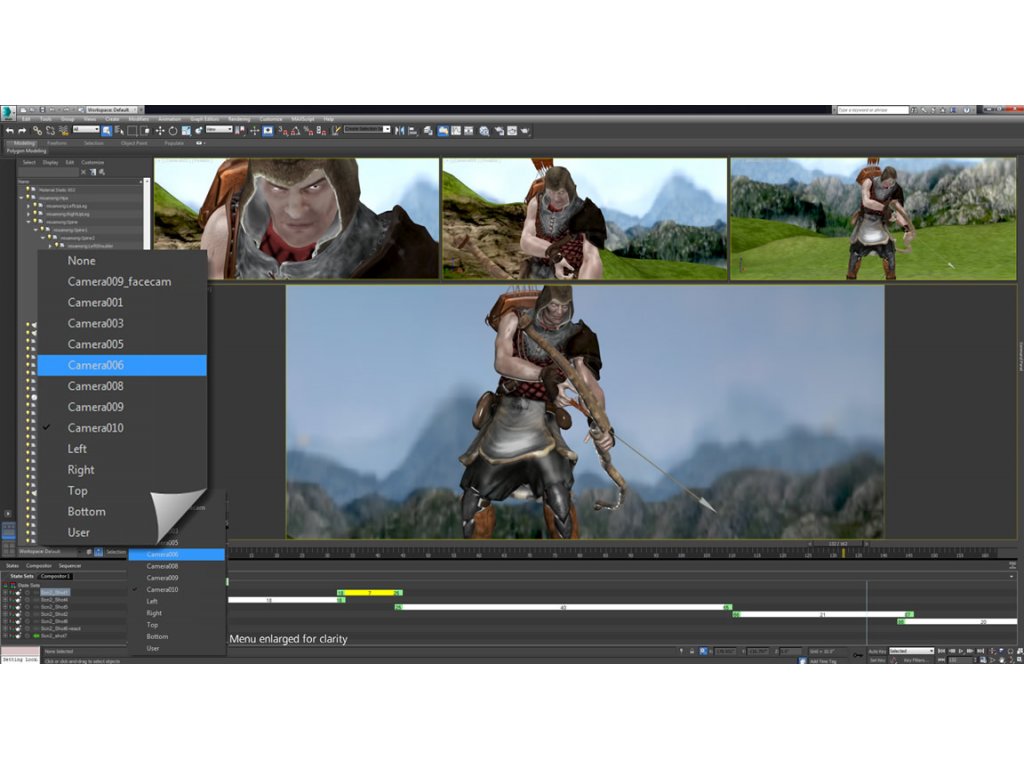Toggle the radio circle beside Scn2_Shot4
1024x768 pixels.
tap(27, 599)
